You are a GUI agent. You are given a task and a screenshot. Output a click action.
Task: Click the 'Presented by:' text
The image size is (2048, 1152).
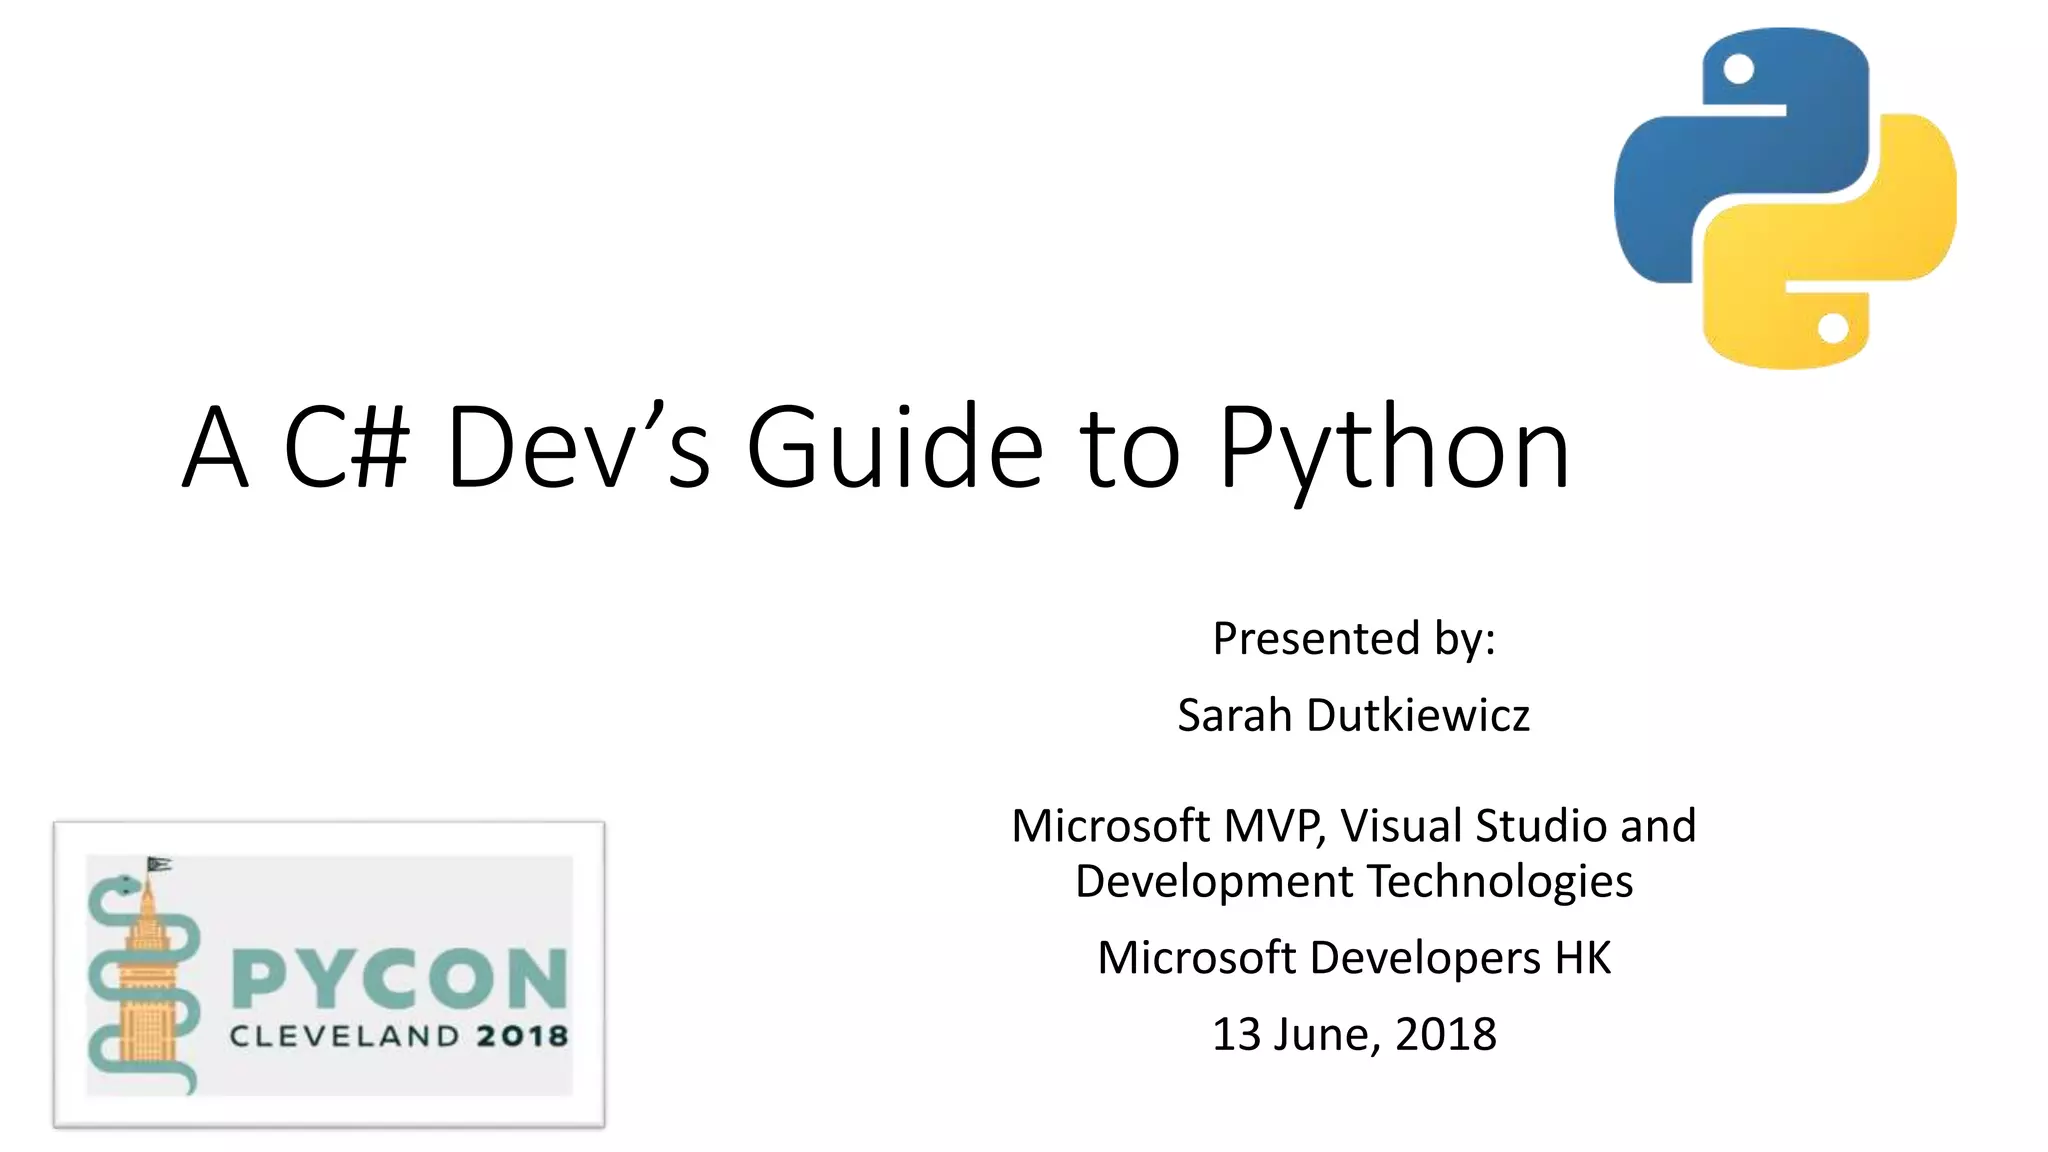click(x=1353, y=638)
